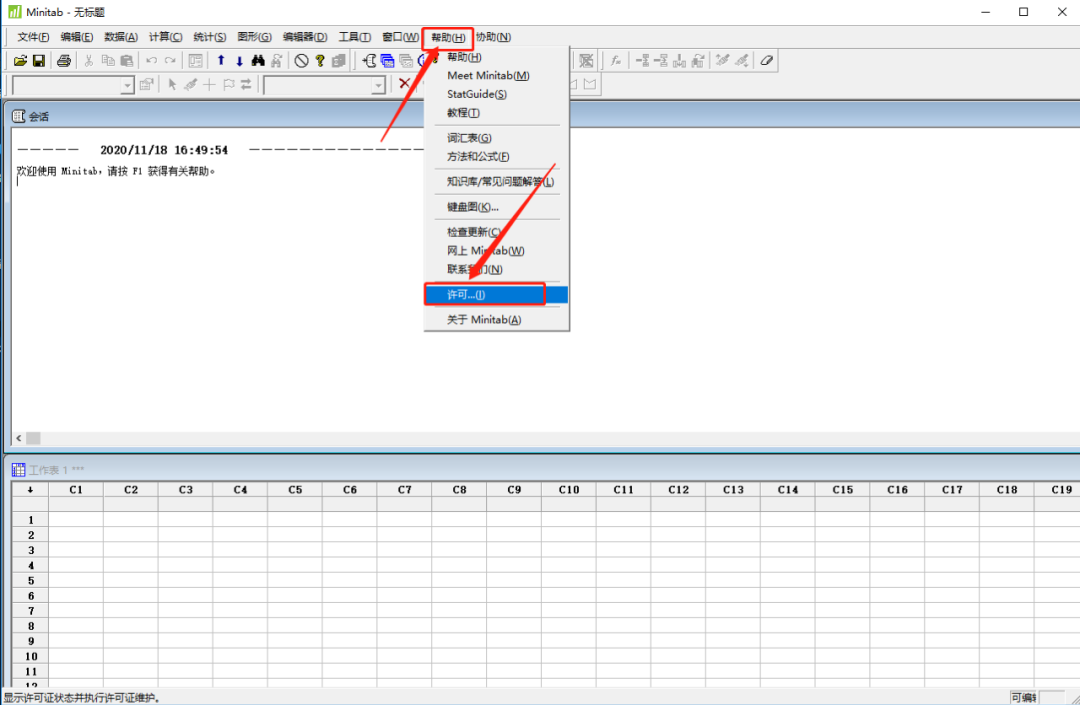1080x705 pixels.
Task: Click column header C15
Action: coord(842,490)
